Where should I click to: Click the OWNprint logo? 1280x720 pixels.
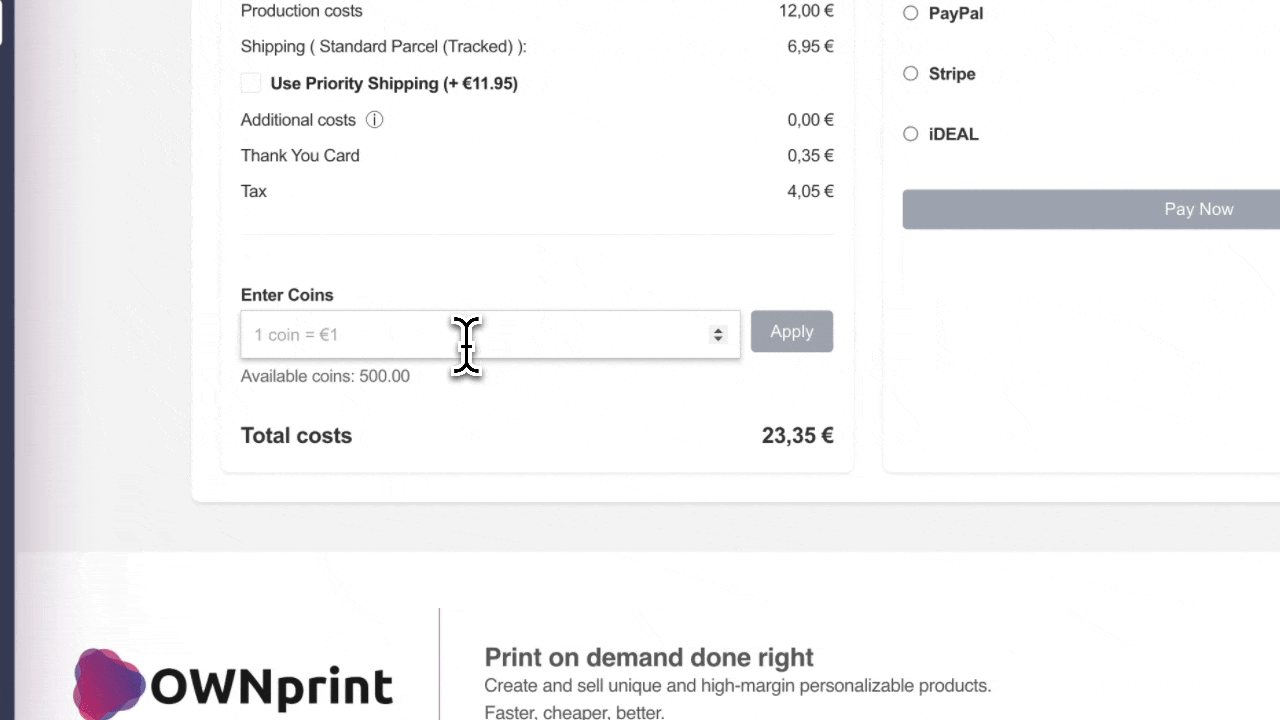(x=232, y=683)
